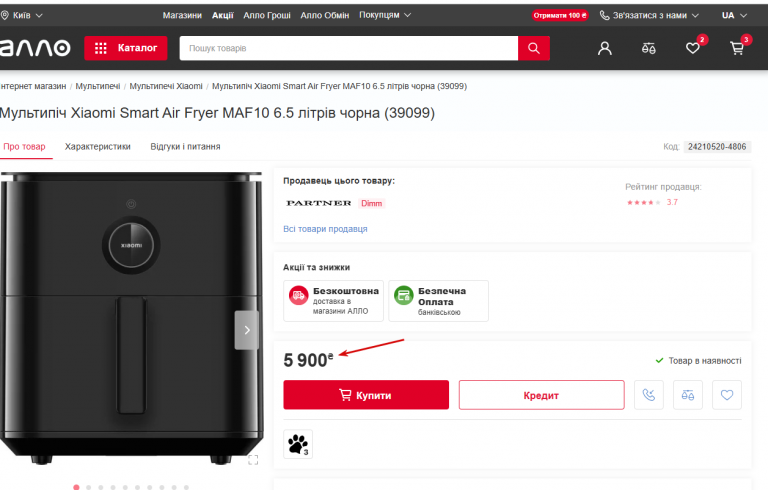
Task: Click the search magnifier button
Action: [533, 48]
